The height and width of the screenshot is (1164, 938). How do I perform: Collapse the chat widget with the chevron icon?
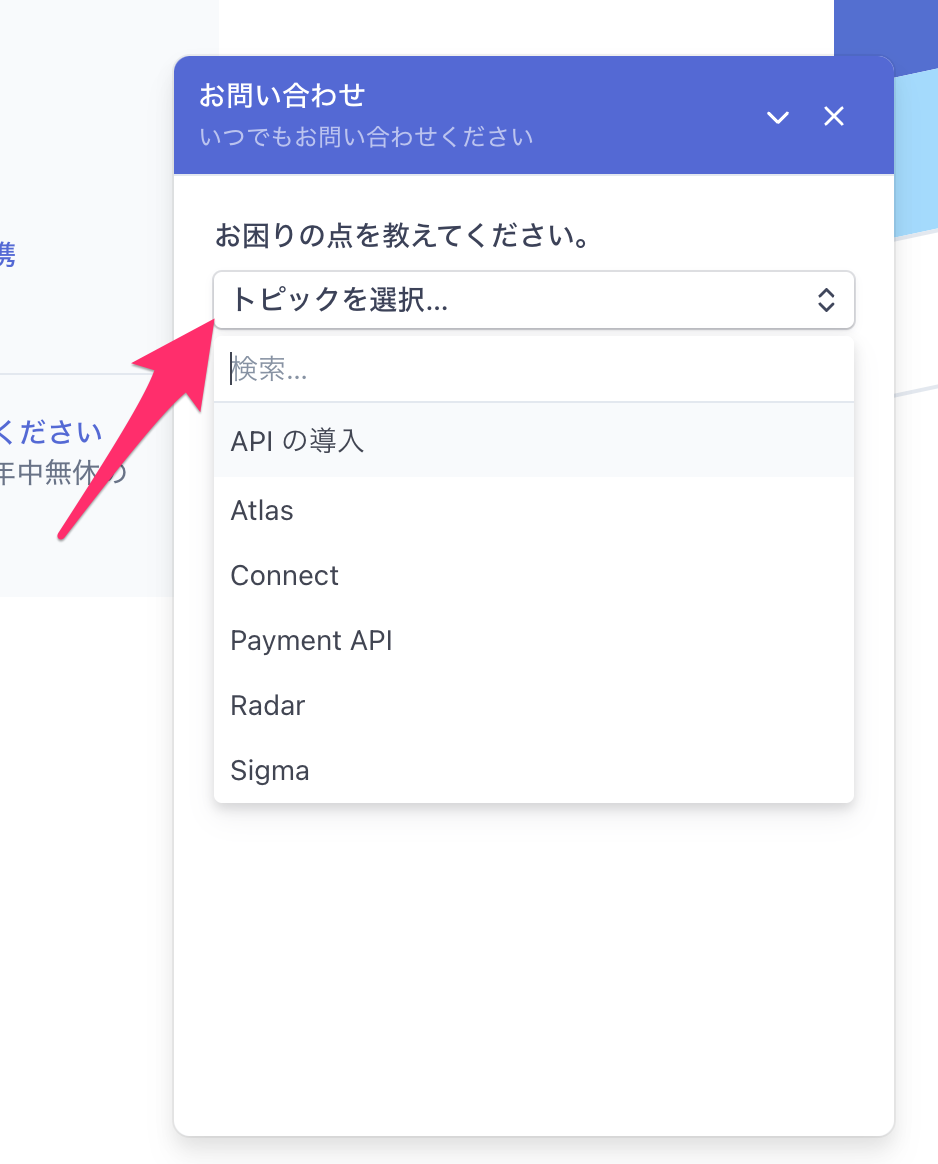click(x=777, y=117)
